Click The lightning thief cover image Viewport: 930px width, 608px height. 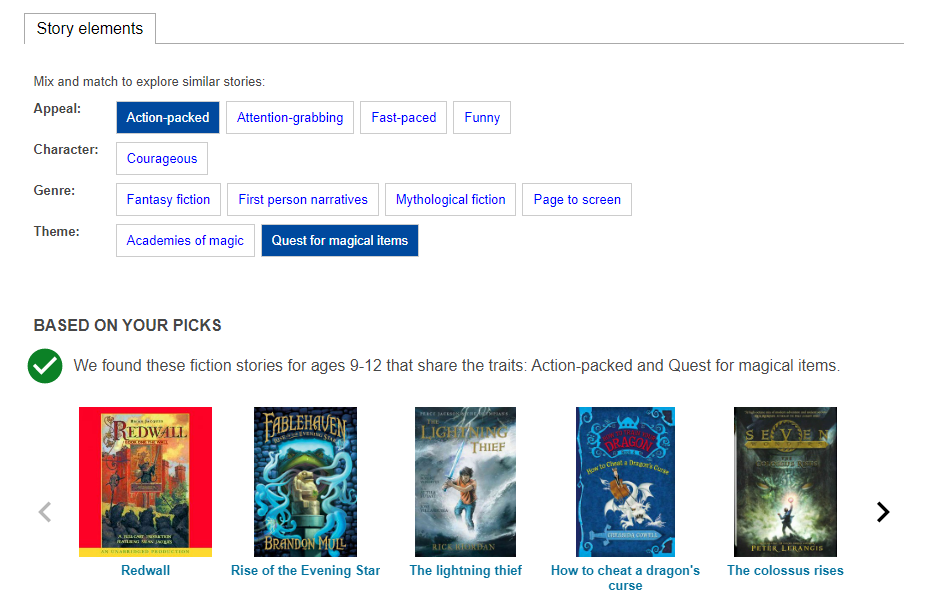(465, 482)
